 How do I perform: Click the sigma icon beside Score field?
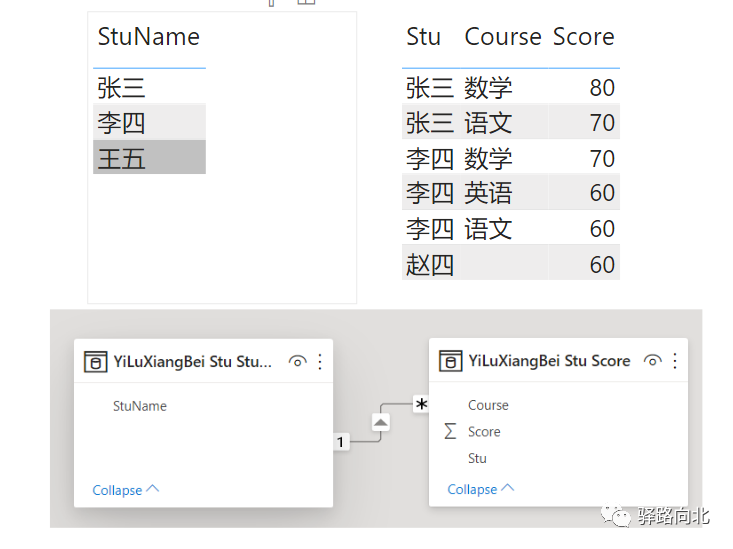(450, 431)
